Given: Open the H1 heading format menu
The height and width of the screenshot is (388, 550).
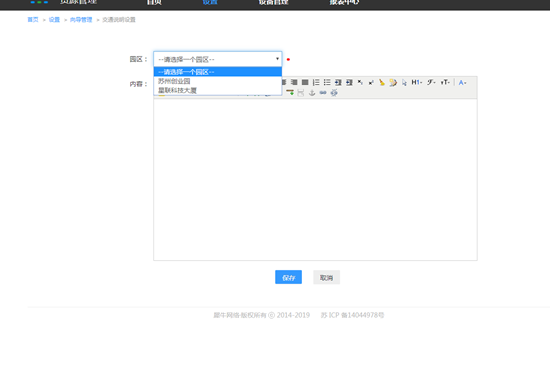Looking at the screenshot, I should [417, 82].
